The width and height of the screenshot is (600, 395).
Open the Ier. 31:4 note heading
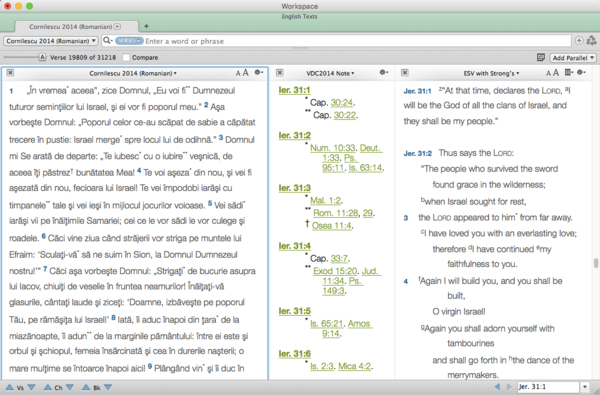click(294, 246)
